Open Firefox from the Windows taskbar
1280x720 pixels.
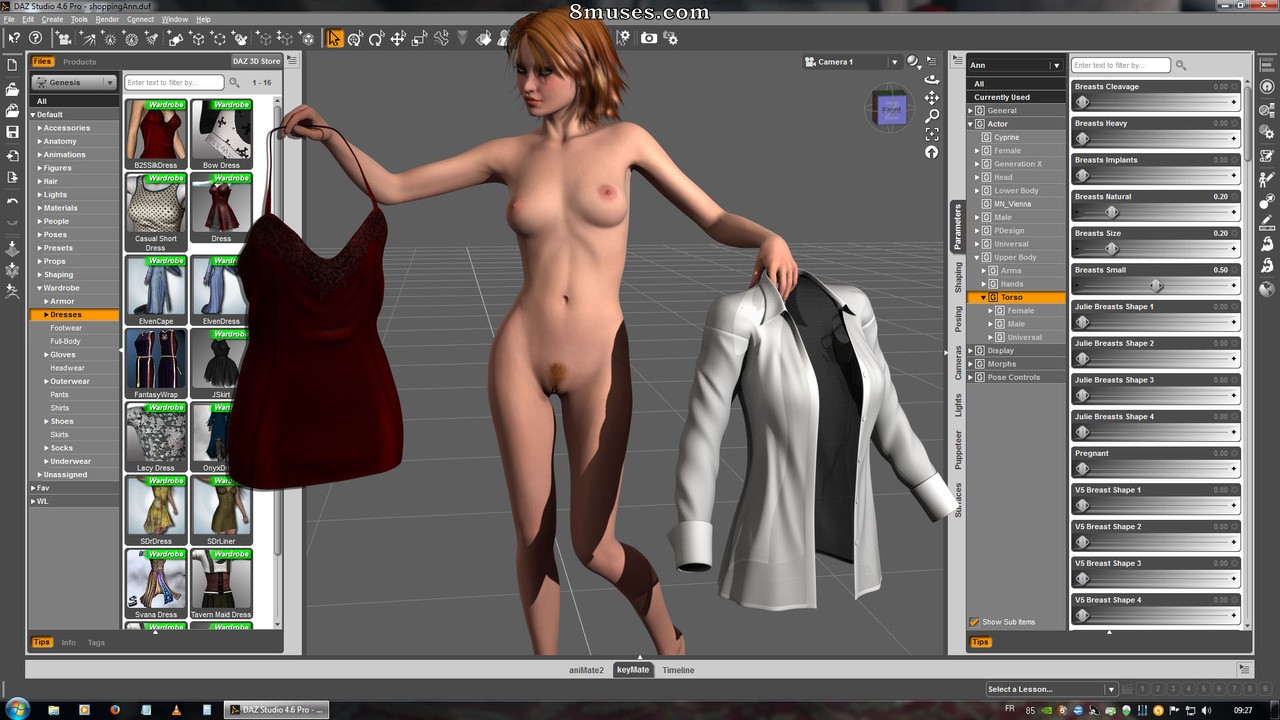(115, 710)
